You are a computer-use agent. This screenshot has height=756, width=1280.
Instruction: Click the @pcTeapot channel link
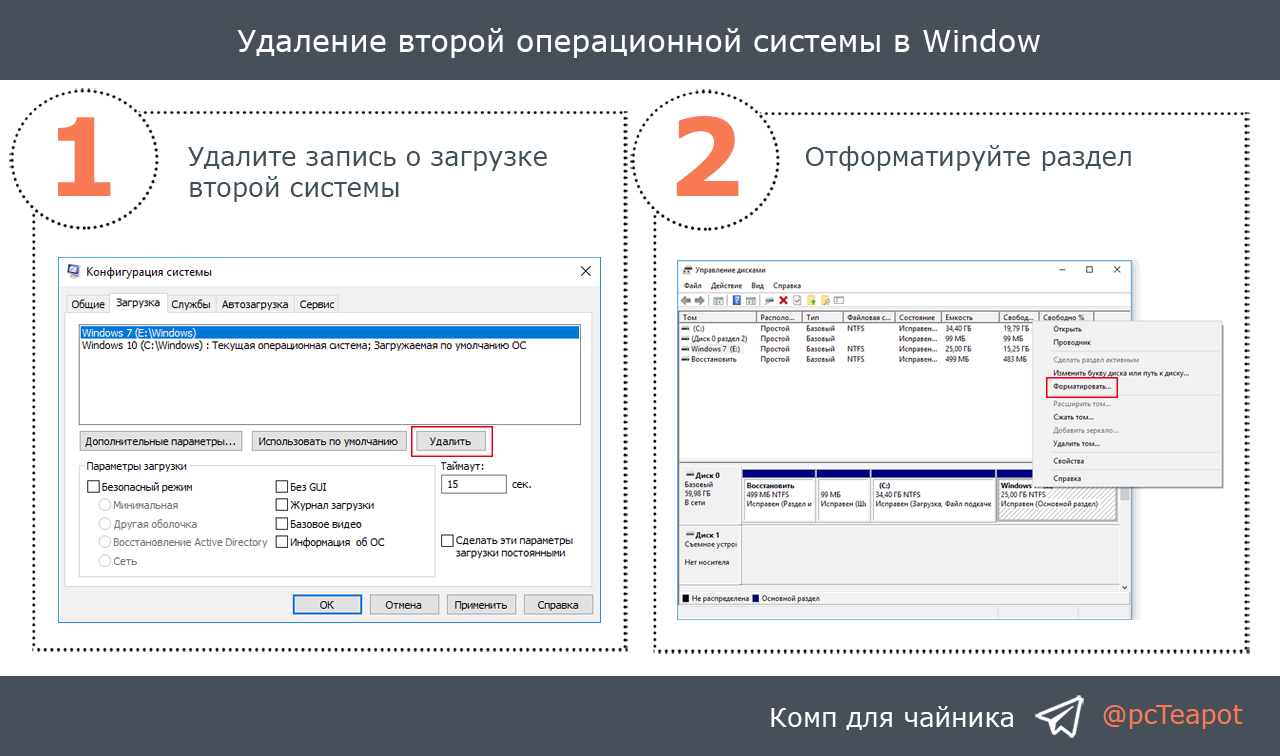tap(1172, 715)
